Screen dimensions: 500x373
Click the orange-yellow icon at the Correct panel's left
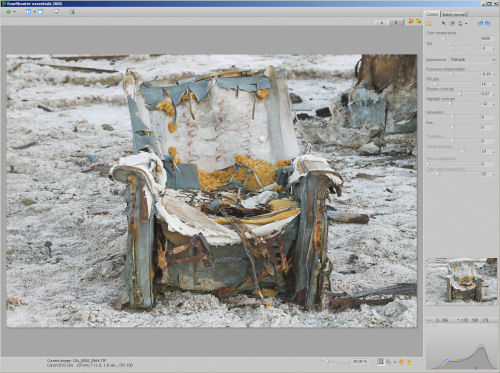pos(429,23)
